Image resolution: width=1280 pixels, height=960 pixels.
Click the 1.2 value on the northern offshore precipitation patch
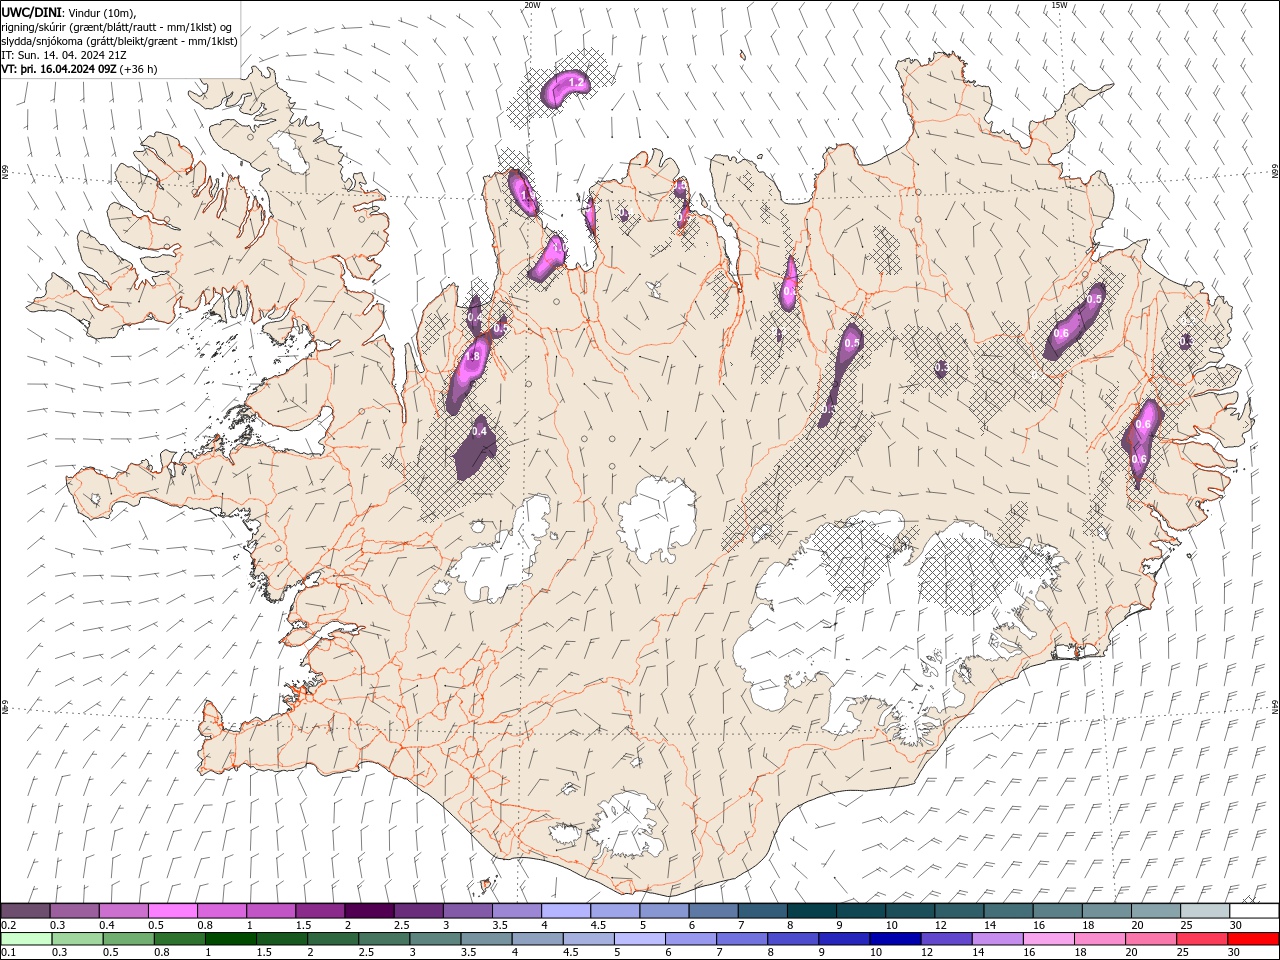click(x=576, y=82)
